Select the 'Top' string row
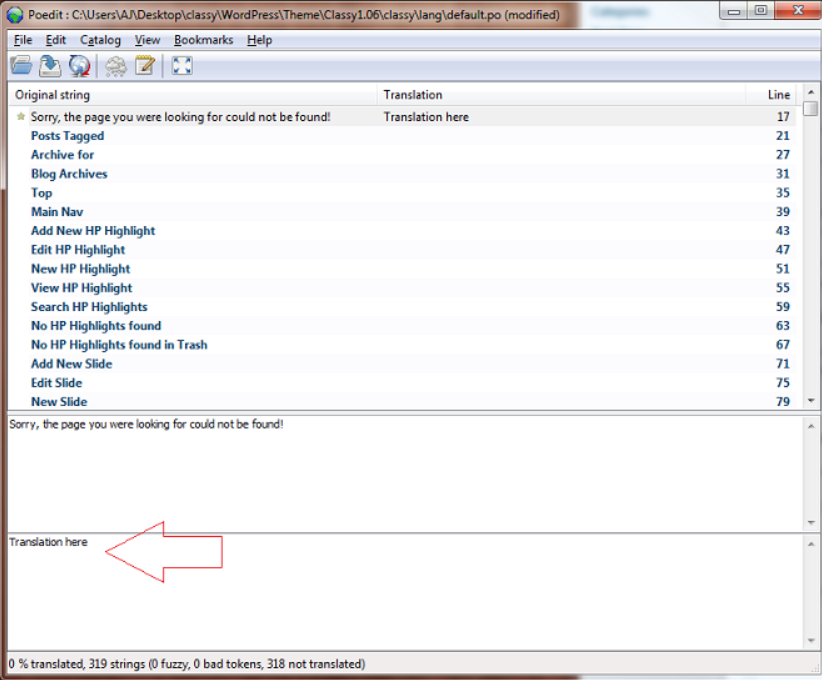The image size is (822, 680). coord(403,193)
